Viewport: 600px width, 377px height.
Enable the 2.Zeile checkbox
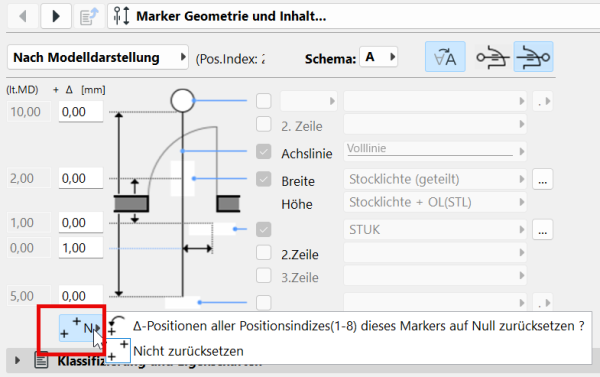click(264, 253)
